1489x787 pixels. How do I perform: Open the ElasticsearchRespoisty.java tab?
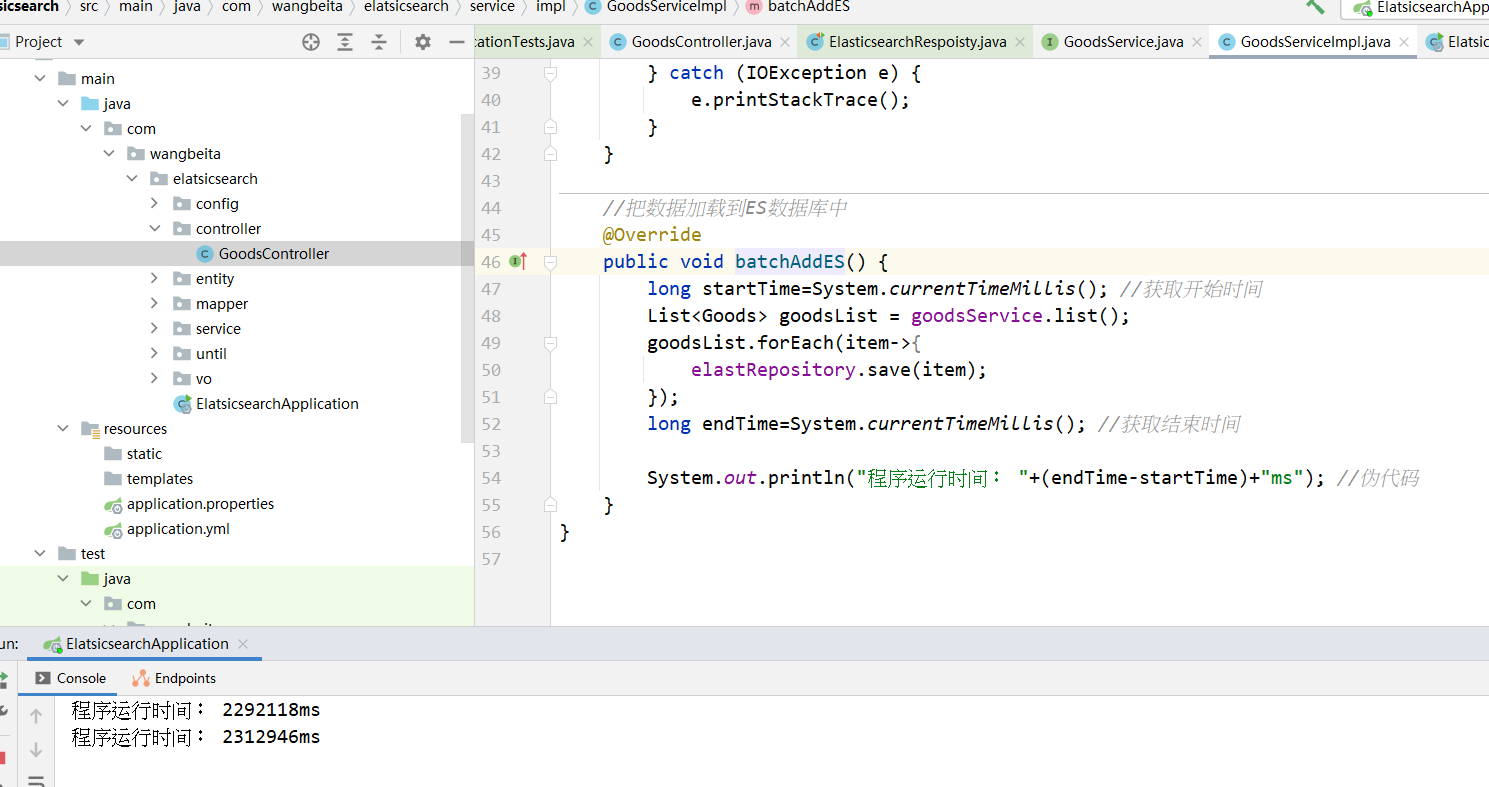pyautogui.click(x=914, y=42)
